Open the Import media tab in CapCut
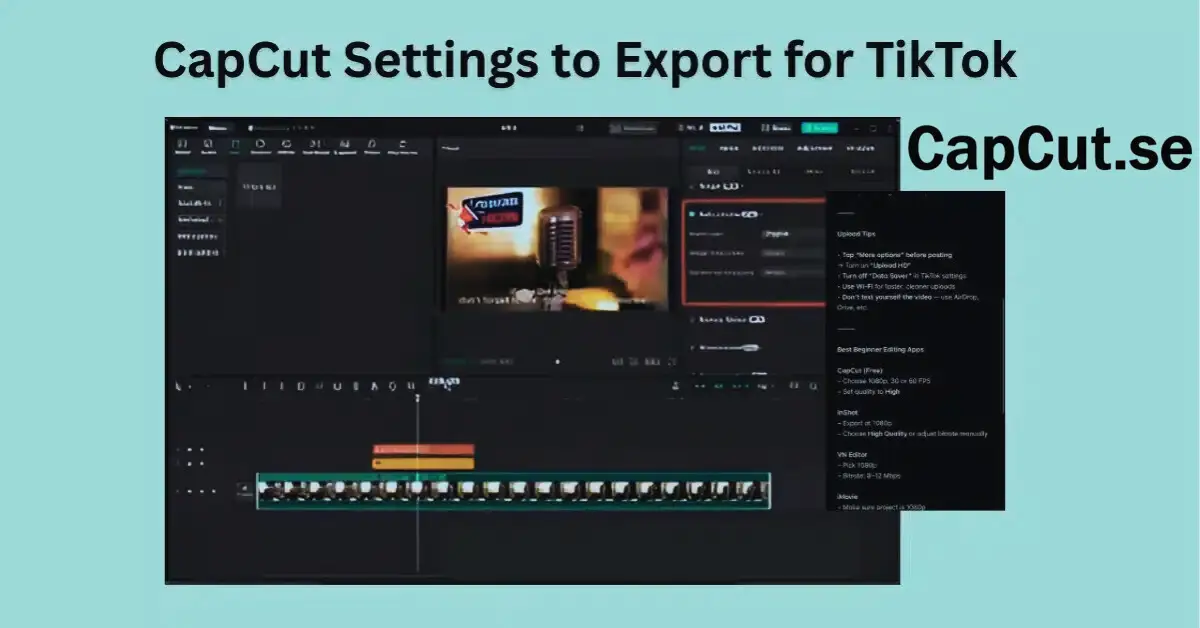Screen dimensions: 1200x628 click(x=183, y=147)
